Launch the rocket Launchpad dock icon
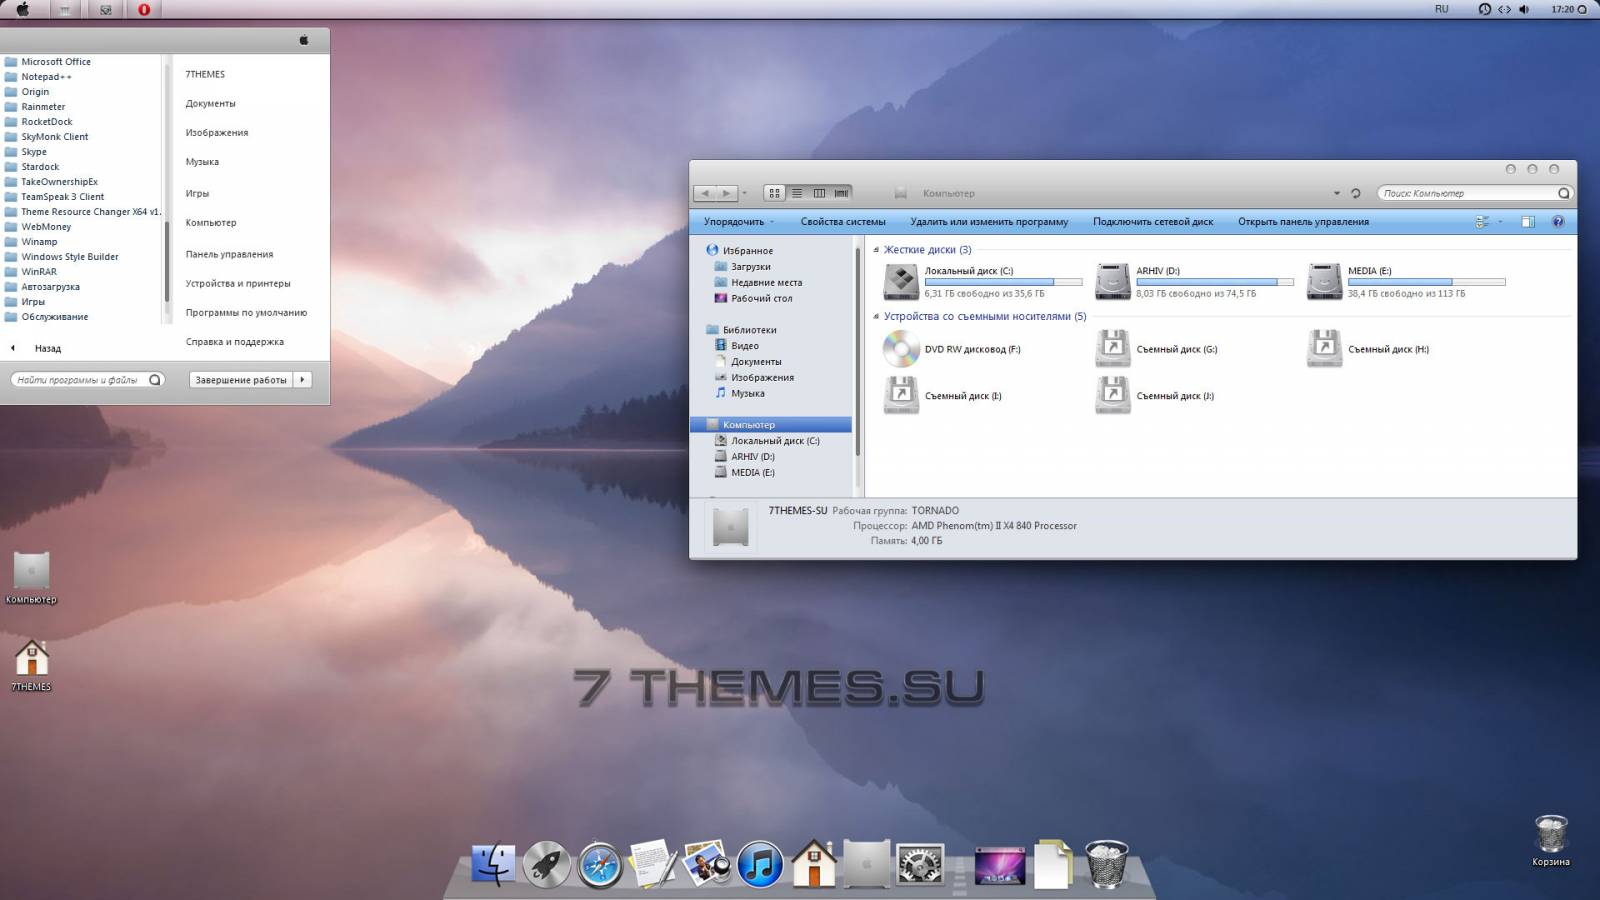Image resolution: width=1600 pixels, height=900 pixels. tap(547, 864)
